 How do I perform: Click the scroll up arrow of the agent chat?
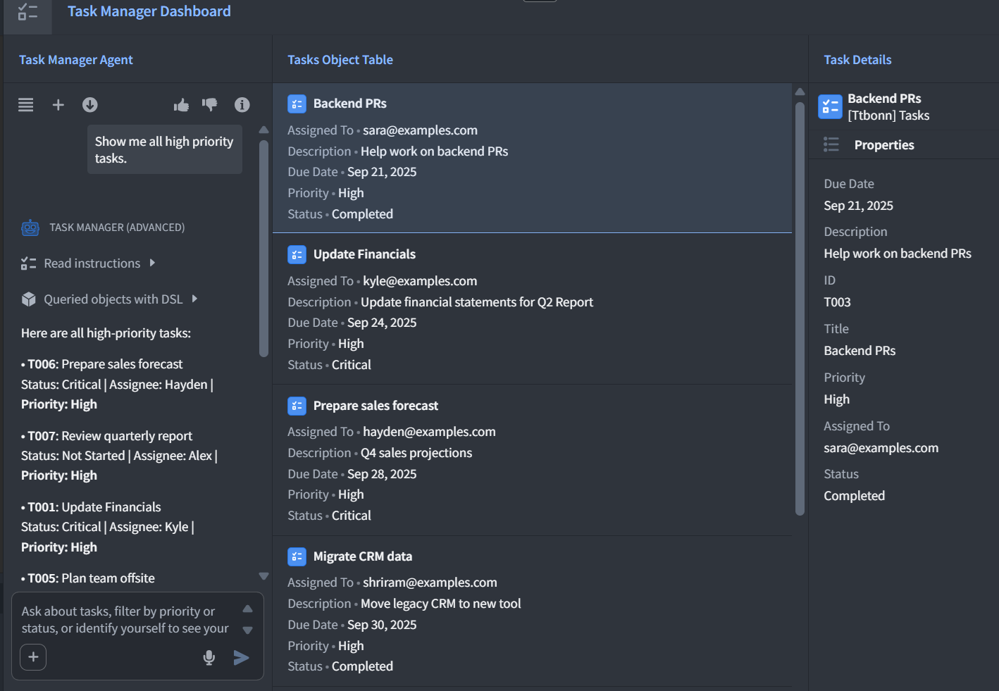point(264,130)
